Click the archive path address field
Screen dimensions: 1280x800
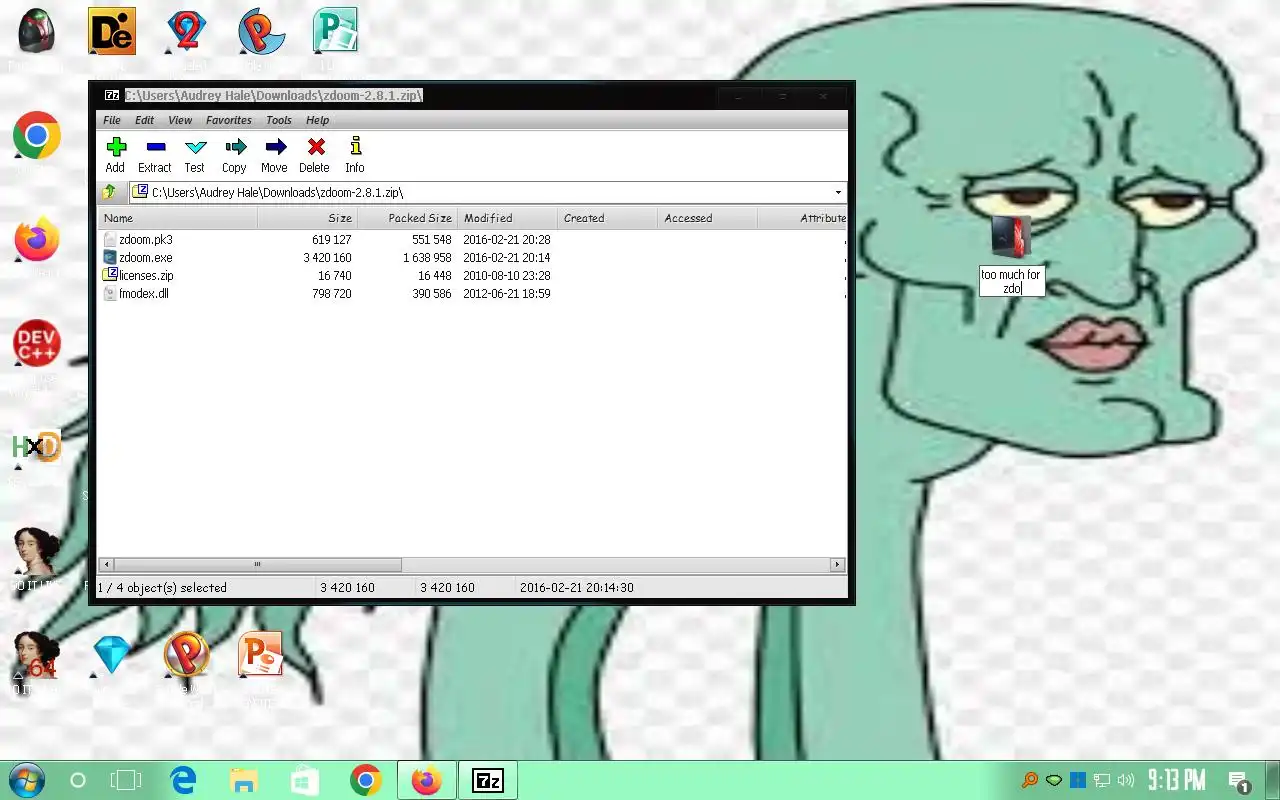coord(480,192)
